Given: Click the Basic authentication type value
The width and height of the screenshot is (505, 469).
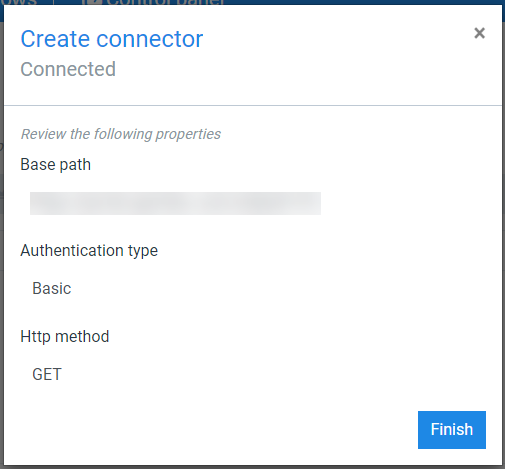Looking at the screenshot, I should (52, 288).
